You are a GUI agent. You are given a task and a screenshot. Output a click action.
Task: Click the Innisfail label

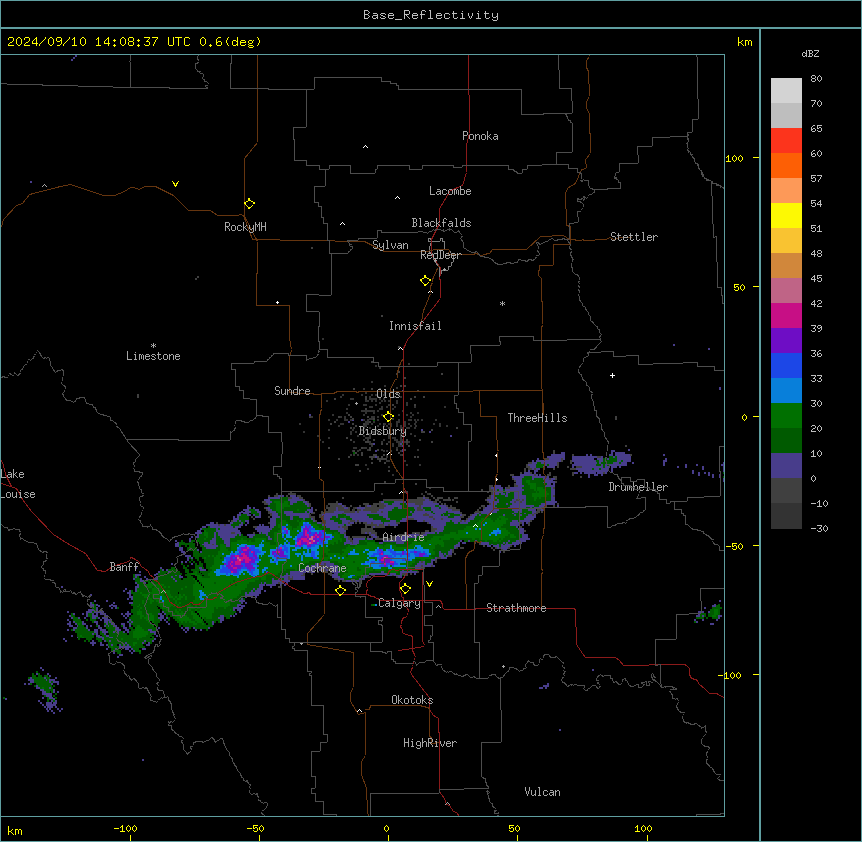coord(415,326)
